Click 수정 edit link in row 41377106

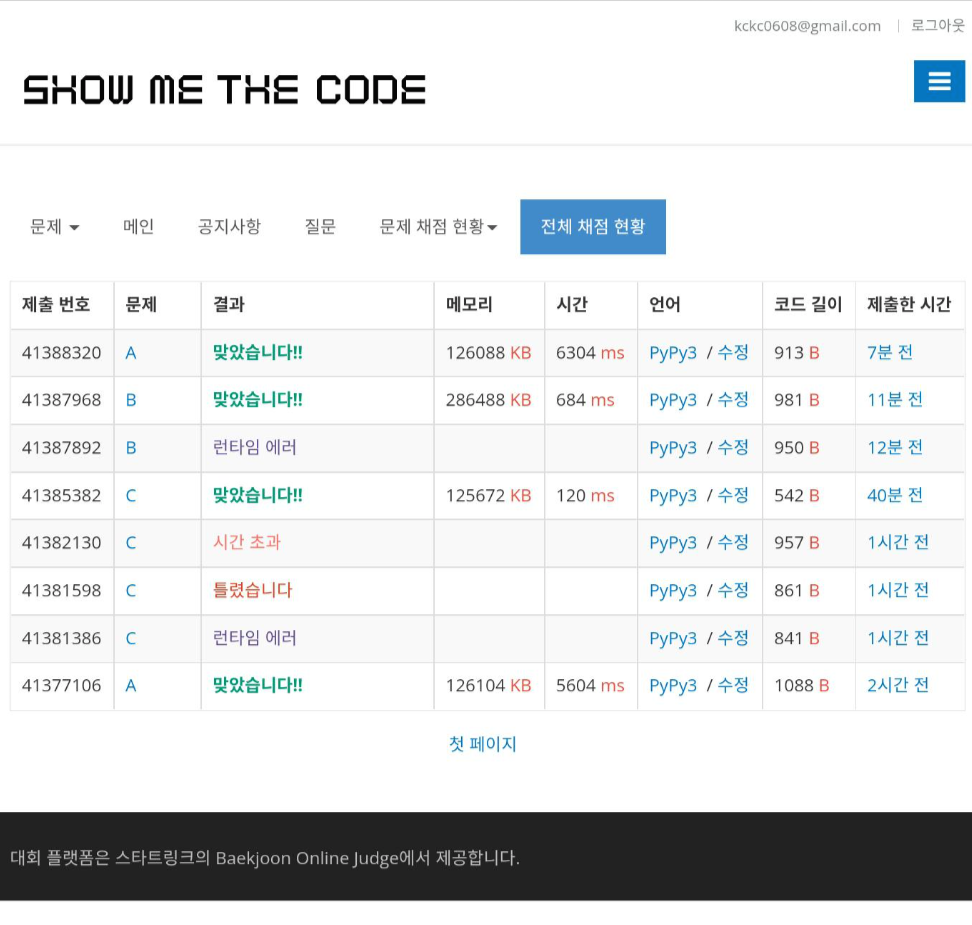pos(733,685)
